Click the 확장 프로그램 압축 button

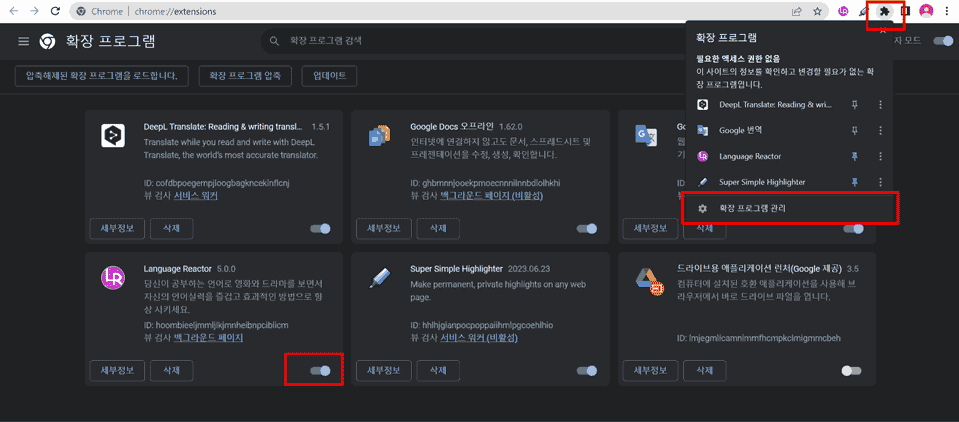[x=245, y=76]
